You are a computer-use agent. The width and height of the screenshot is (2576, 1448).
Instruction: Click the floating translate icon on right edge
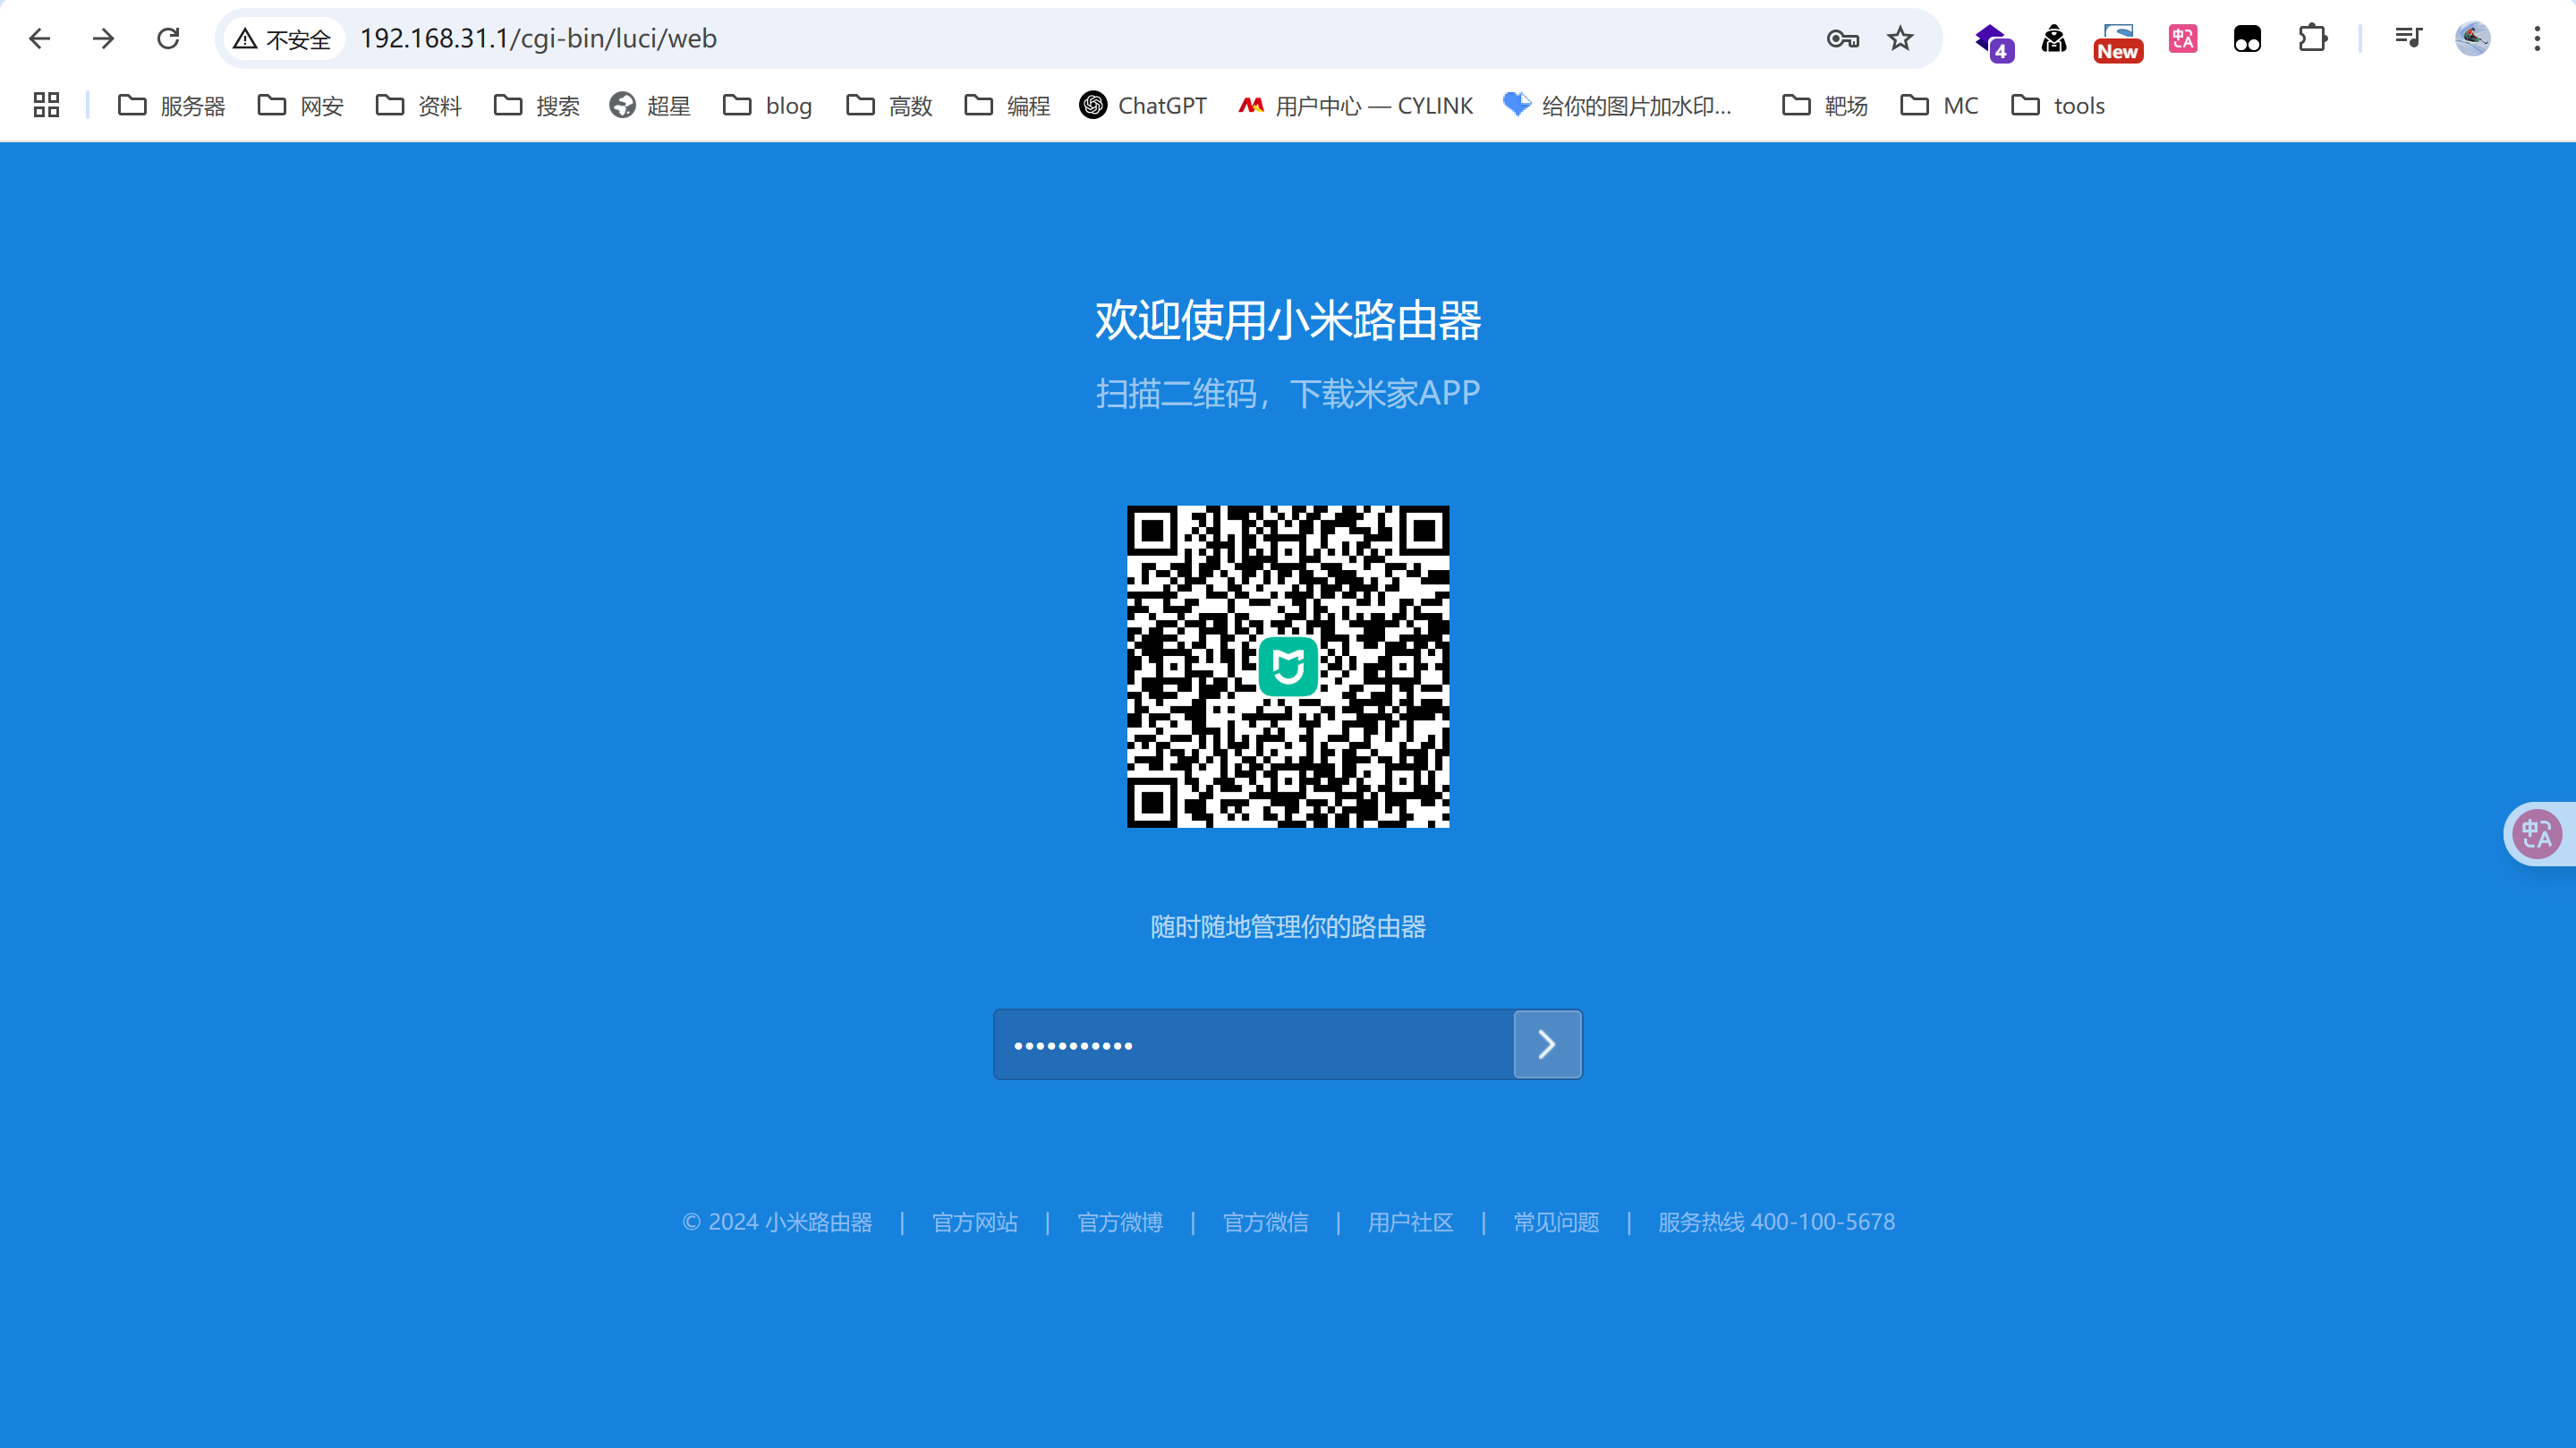coord(2537,833)
